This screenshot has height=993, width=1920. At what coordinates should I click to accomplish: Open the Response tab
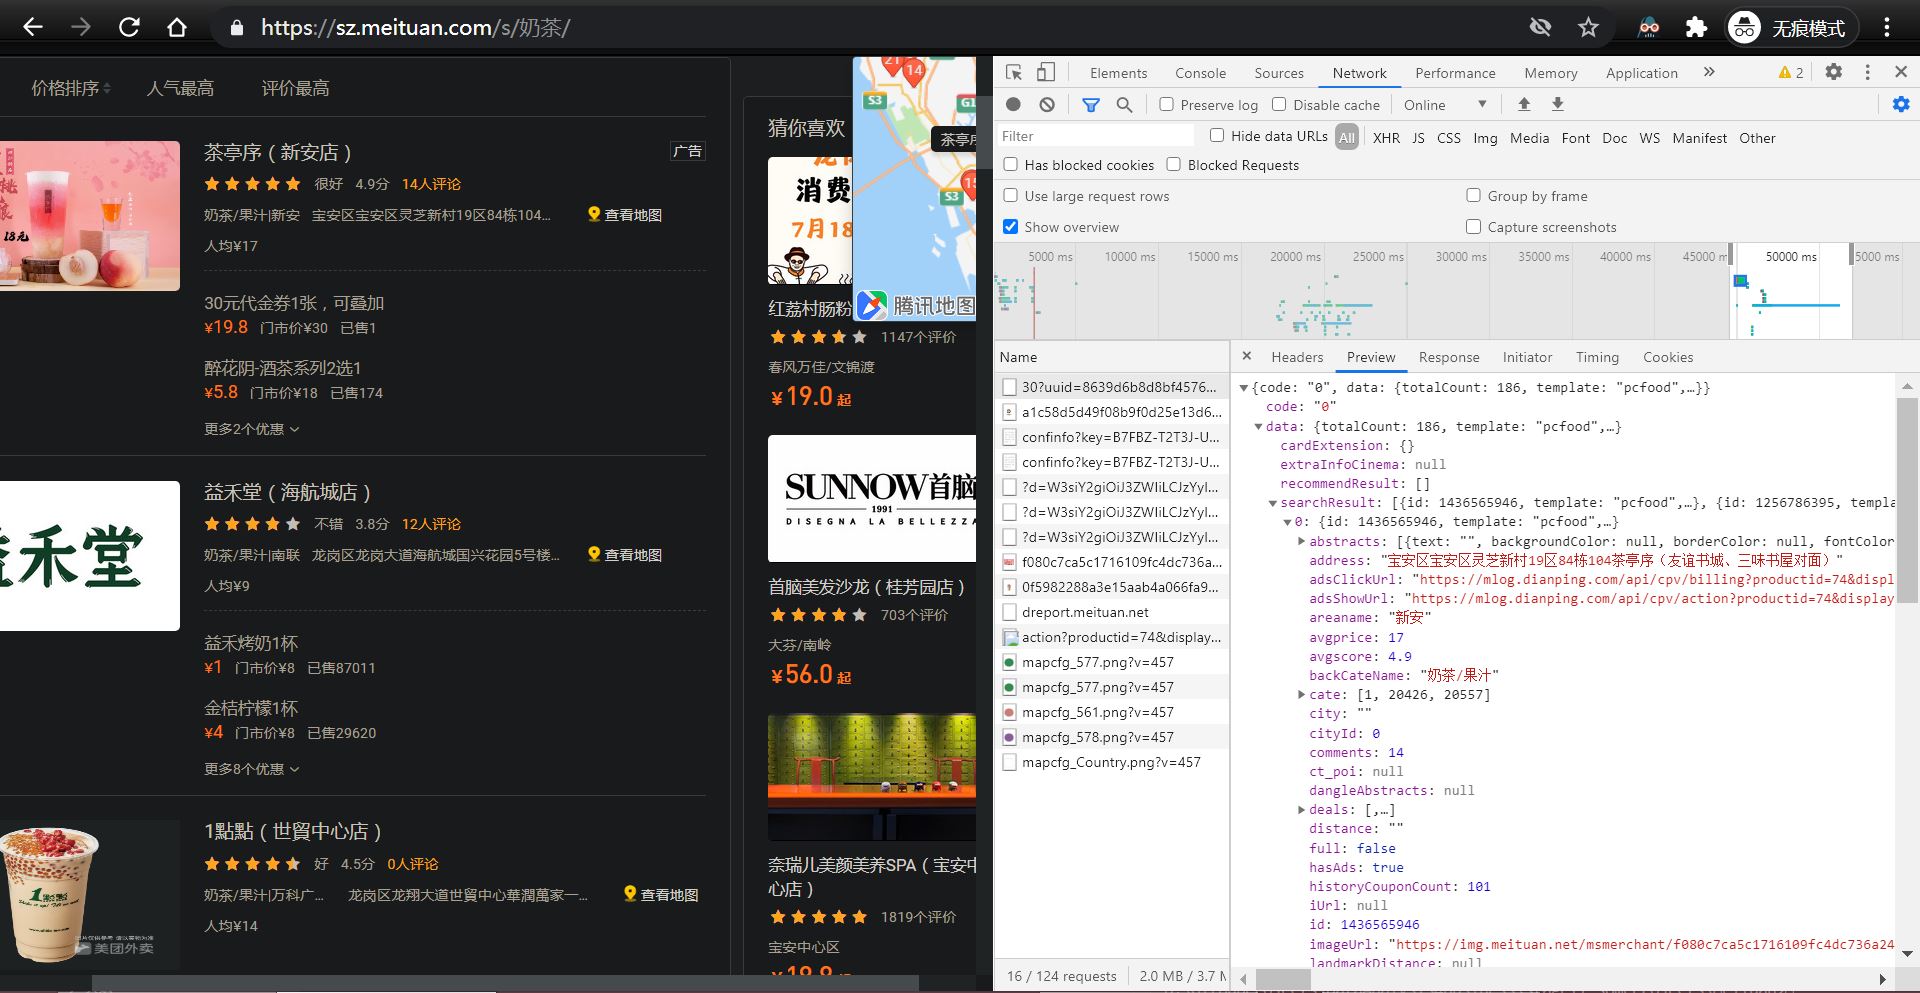(1449, 357)
